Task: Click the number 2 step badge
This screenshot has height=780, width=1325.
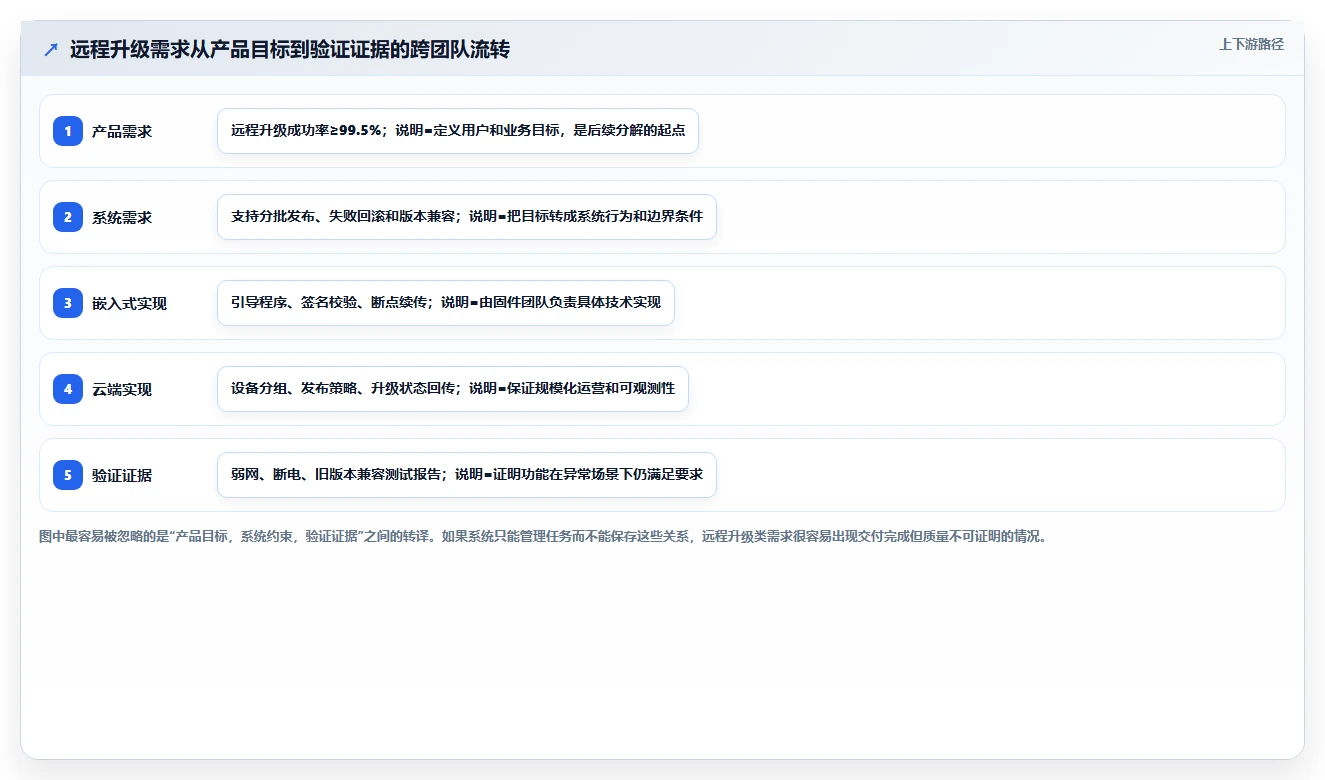Action: pyautogui.click(x=68, y=217)
